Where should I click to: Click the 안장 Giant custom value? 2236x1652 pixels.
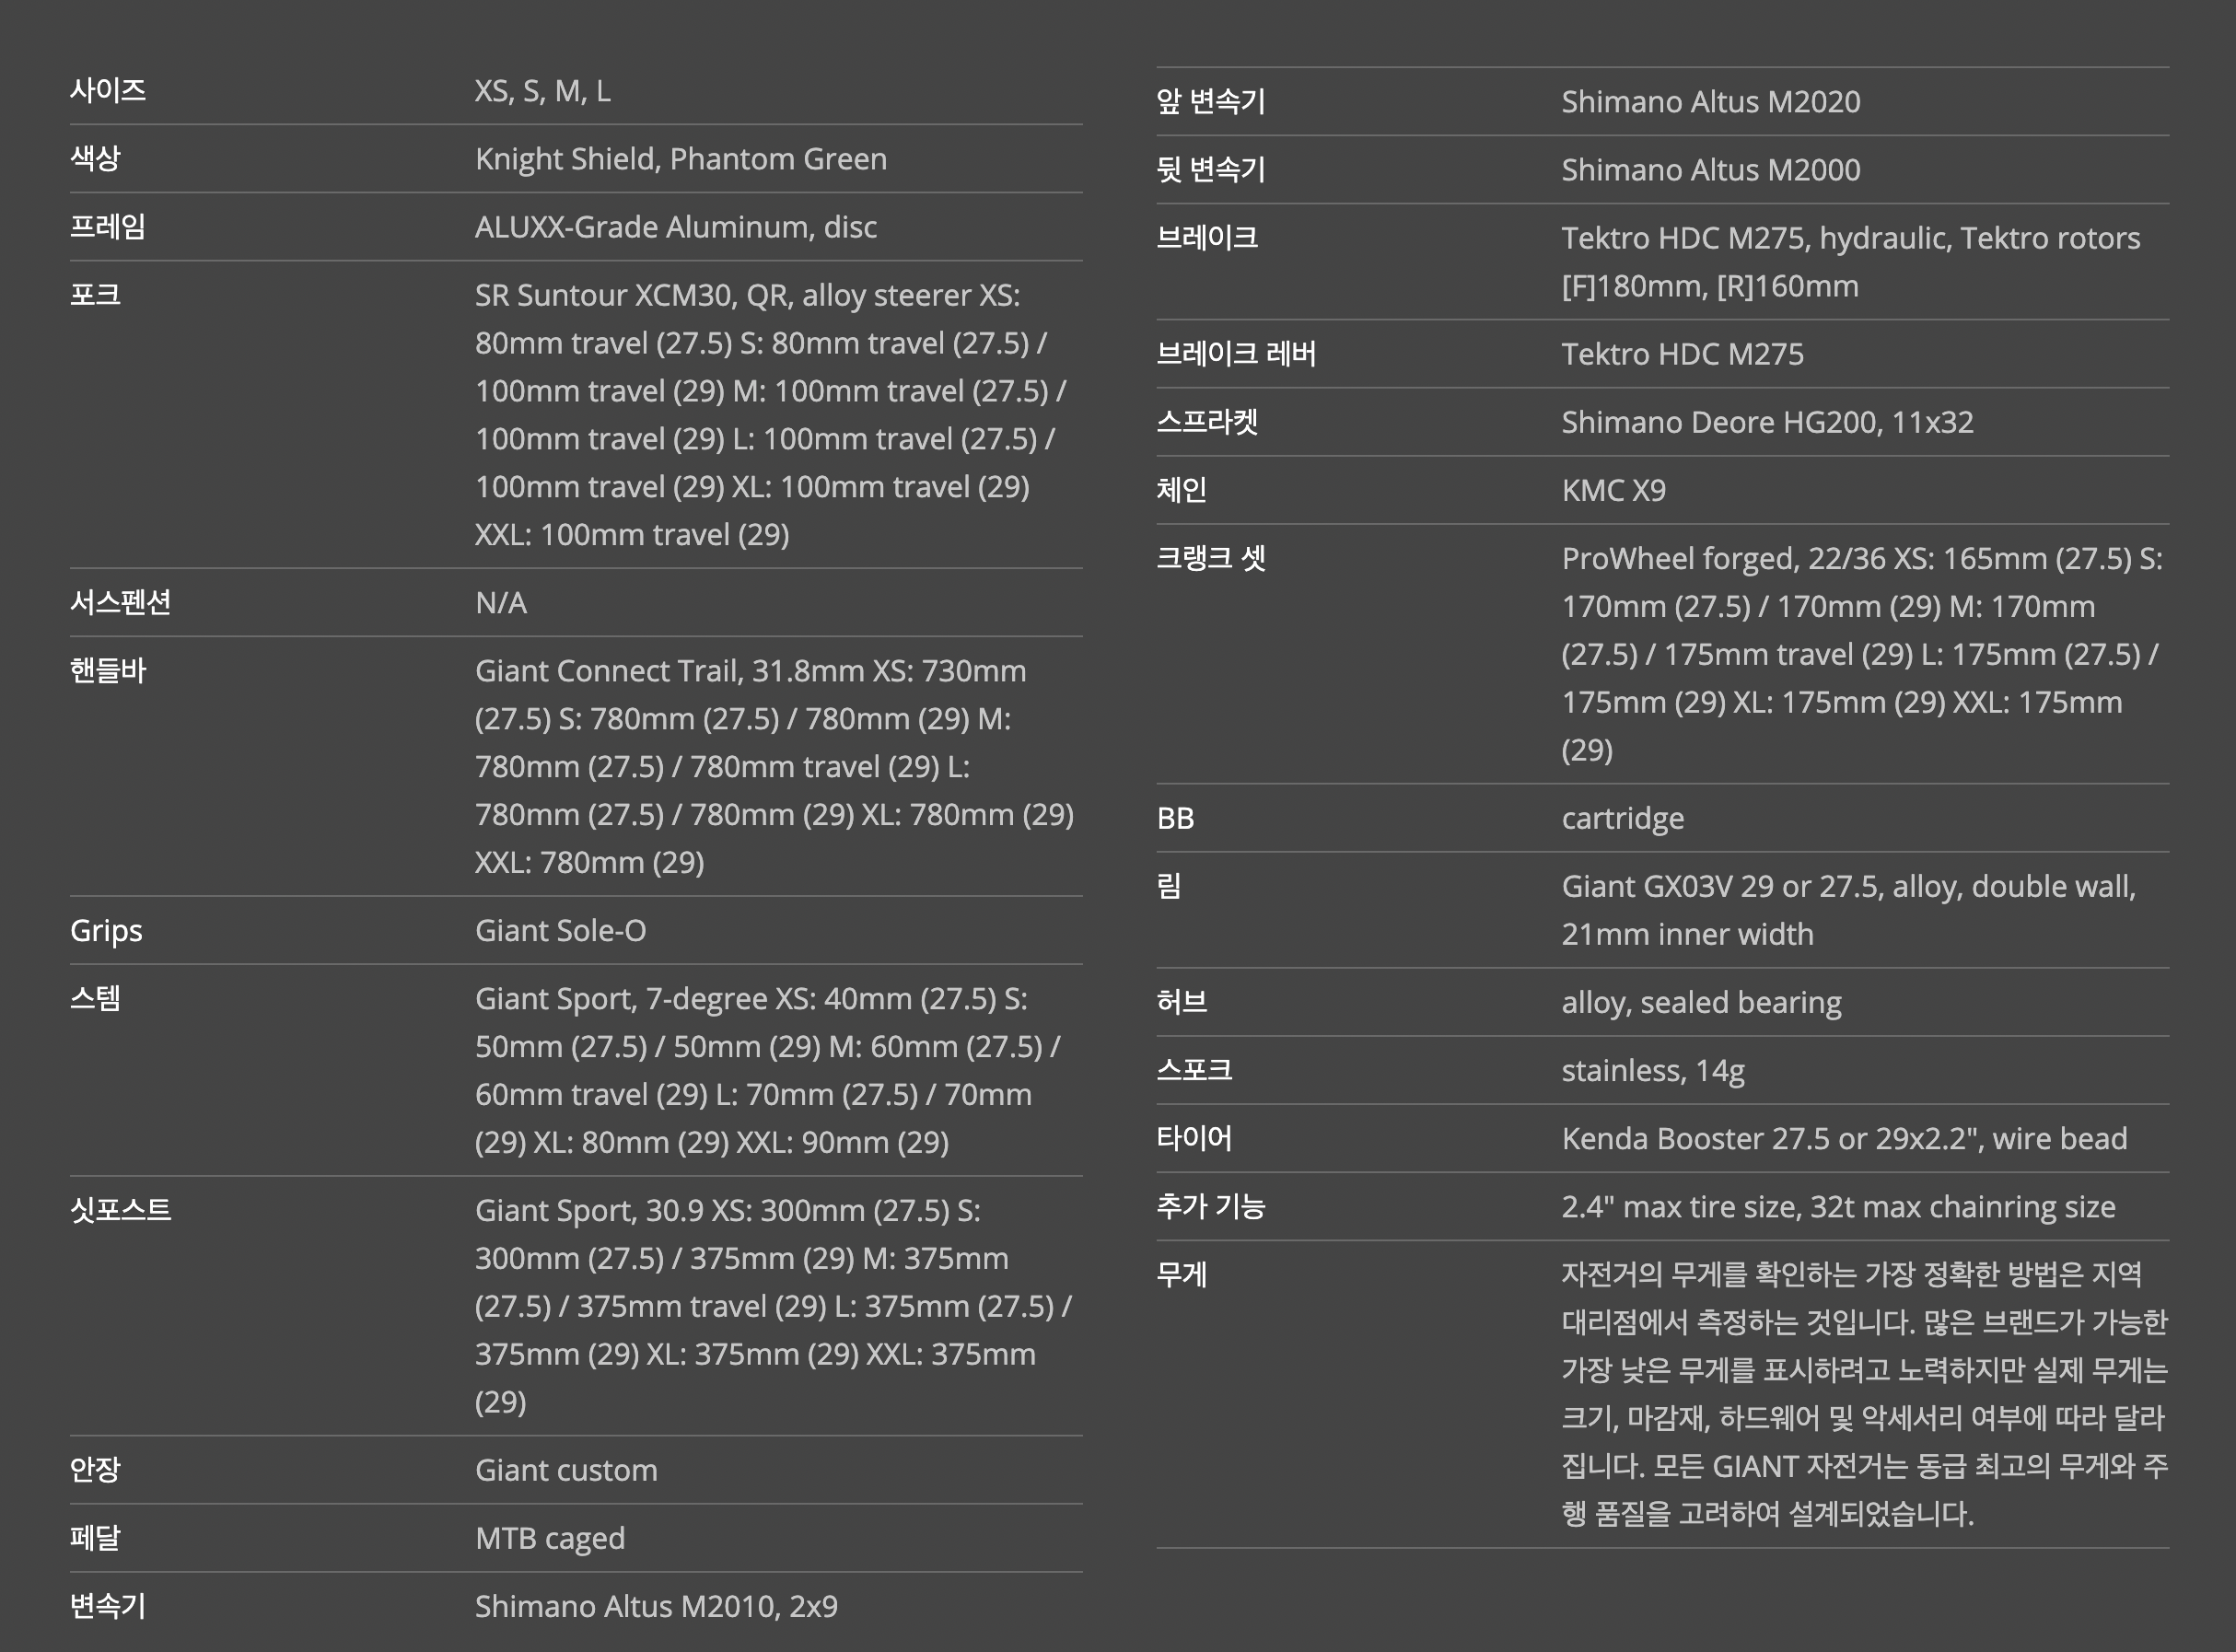tap(566, 1471)
